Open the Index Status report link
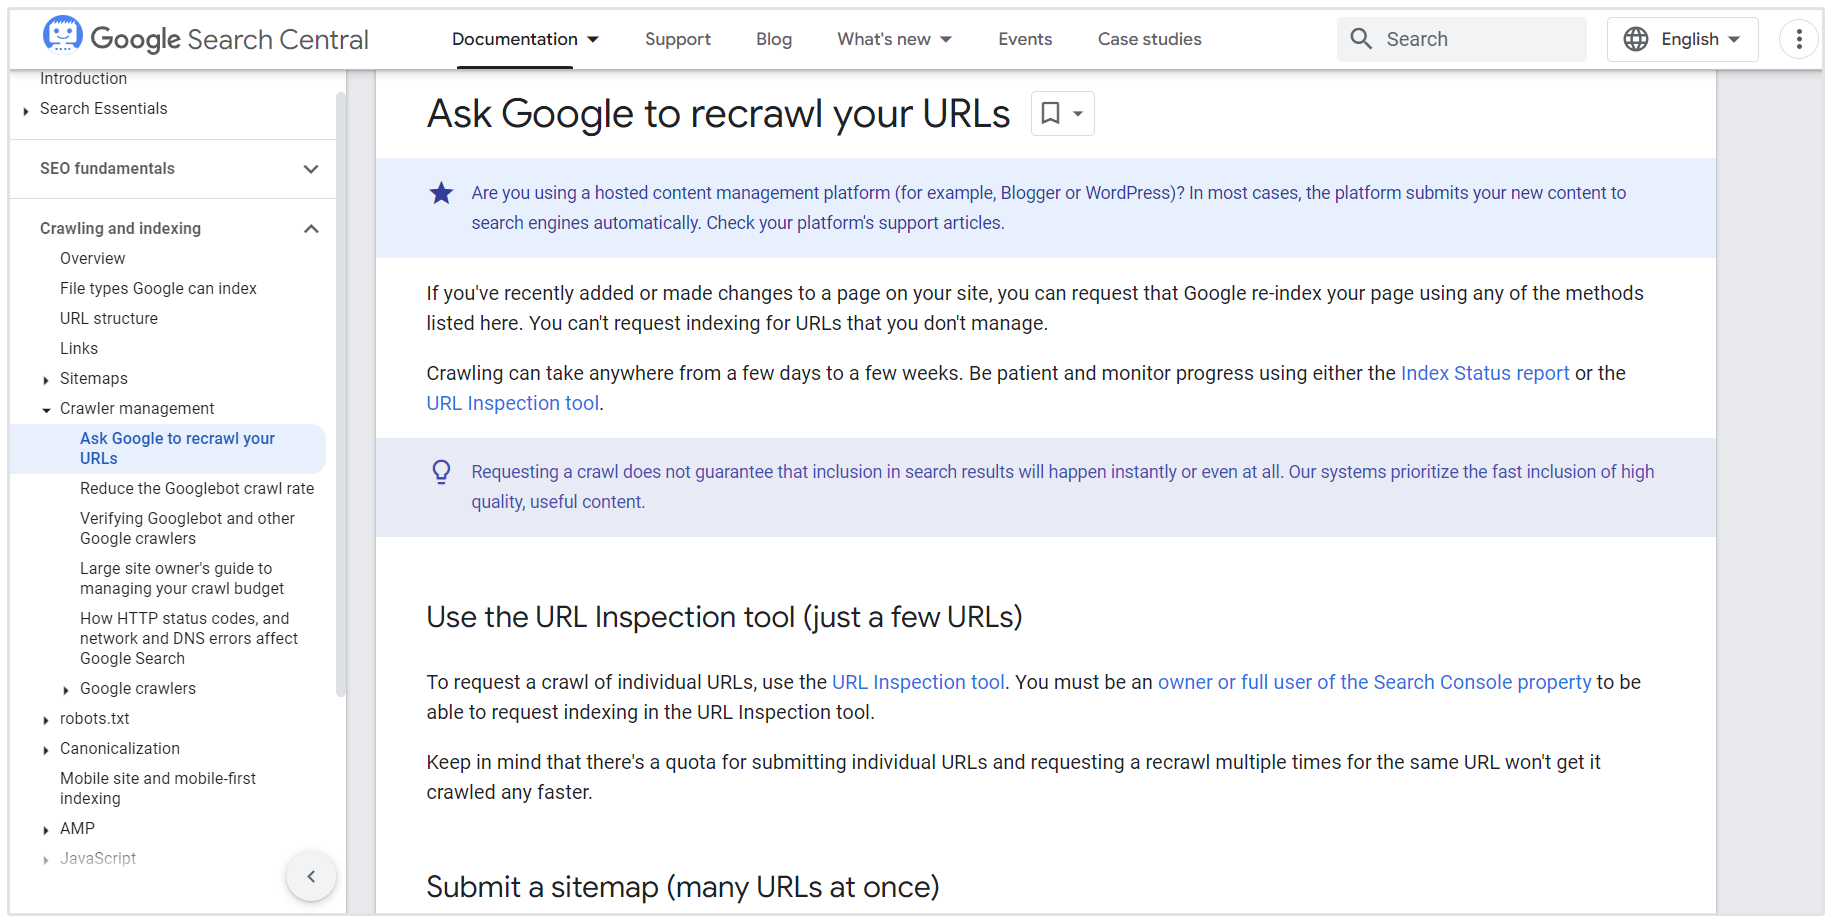Image resolution: width=1832 pixels, height=923 pixels. point(1484,373)
